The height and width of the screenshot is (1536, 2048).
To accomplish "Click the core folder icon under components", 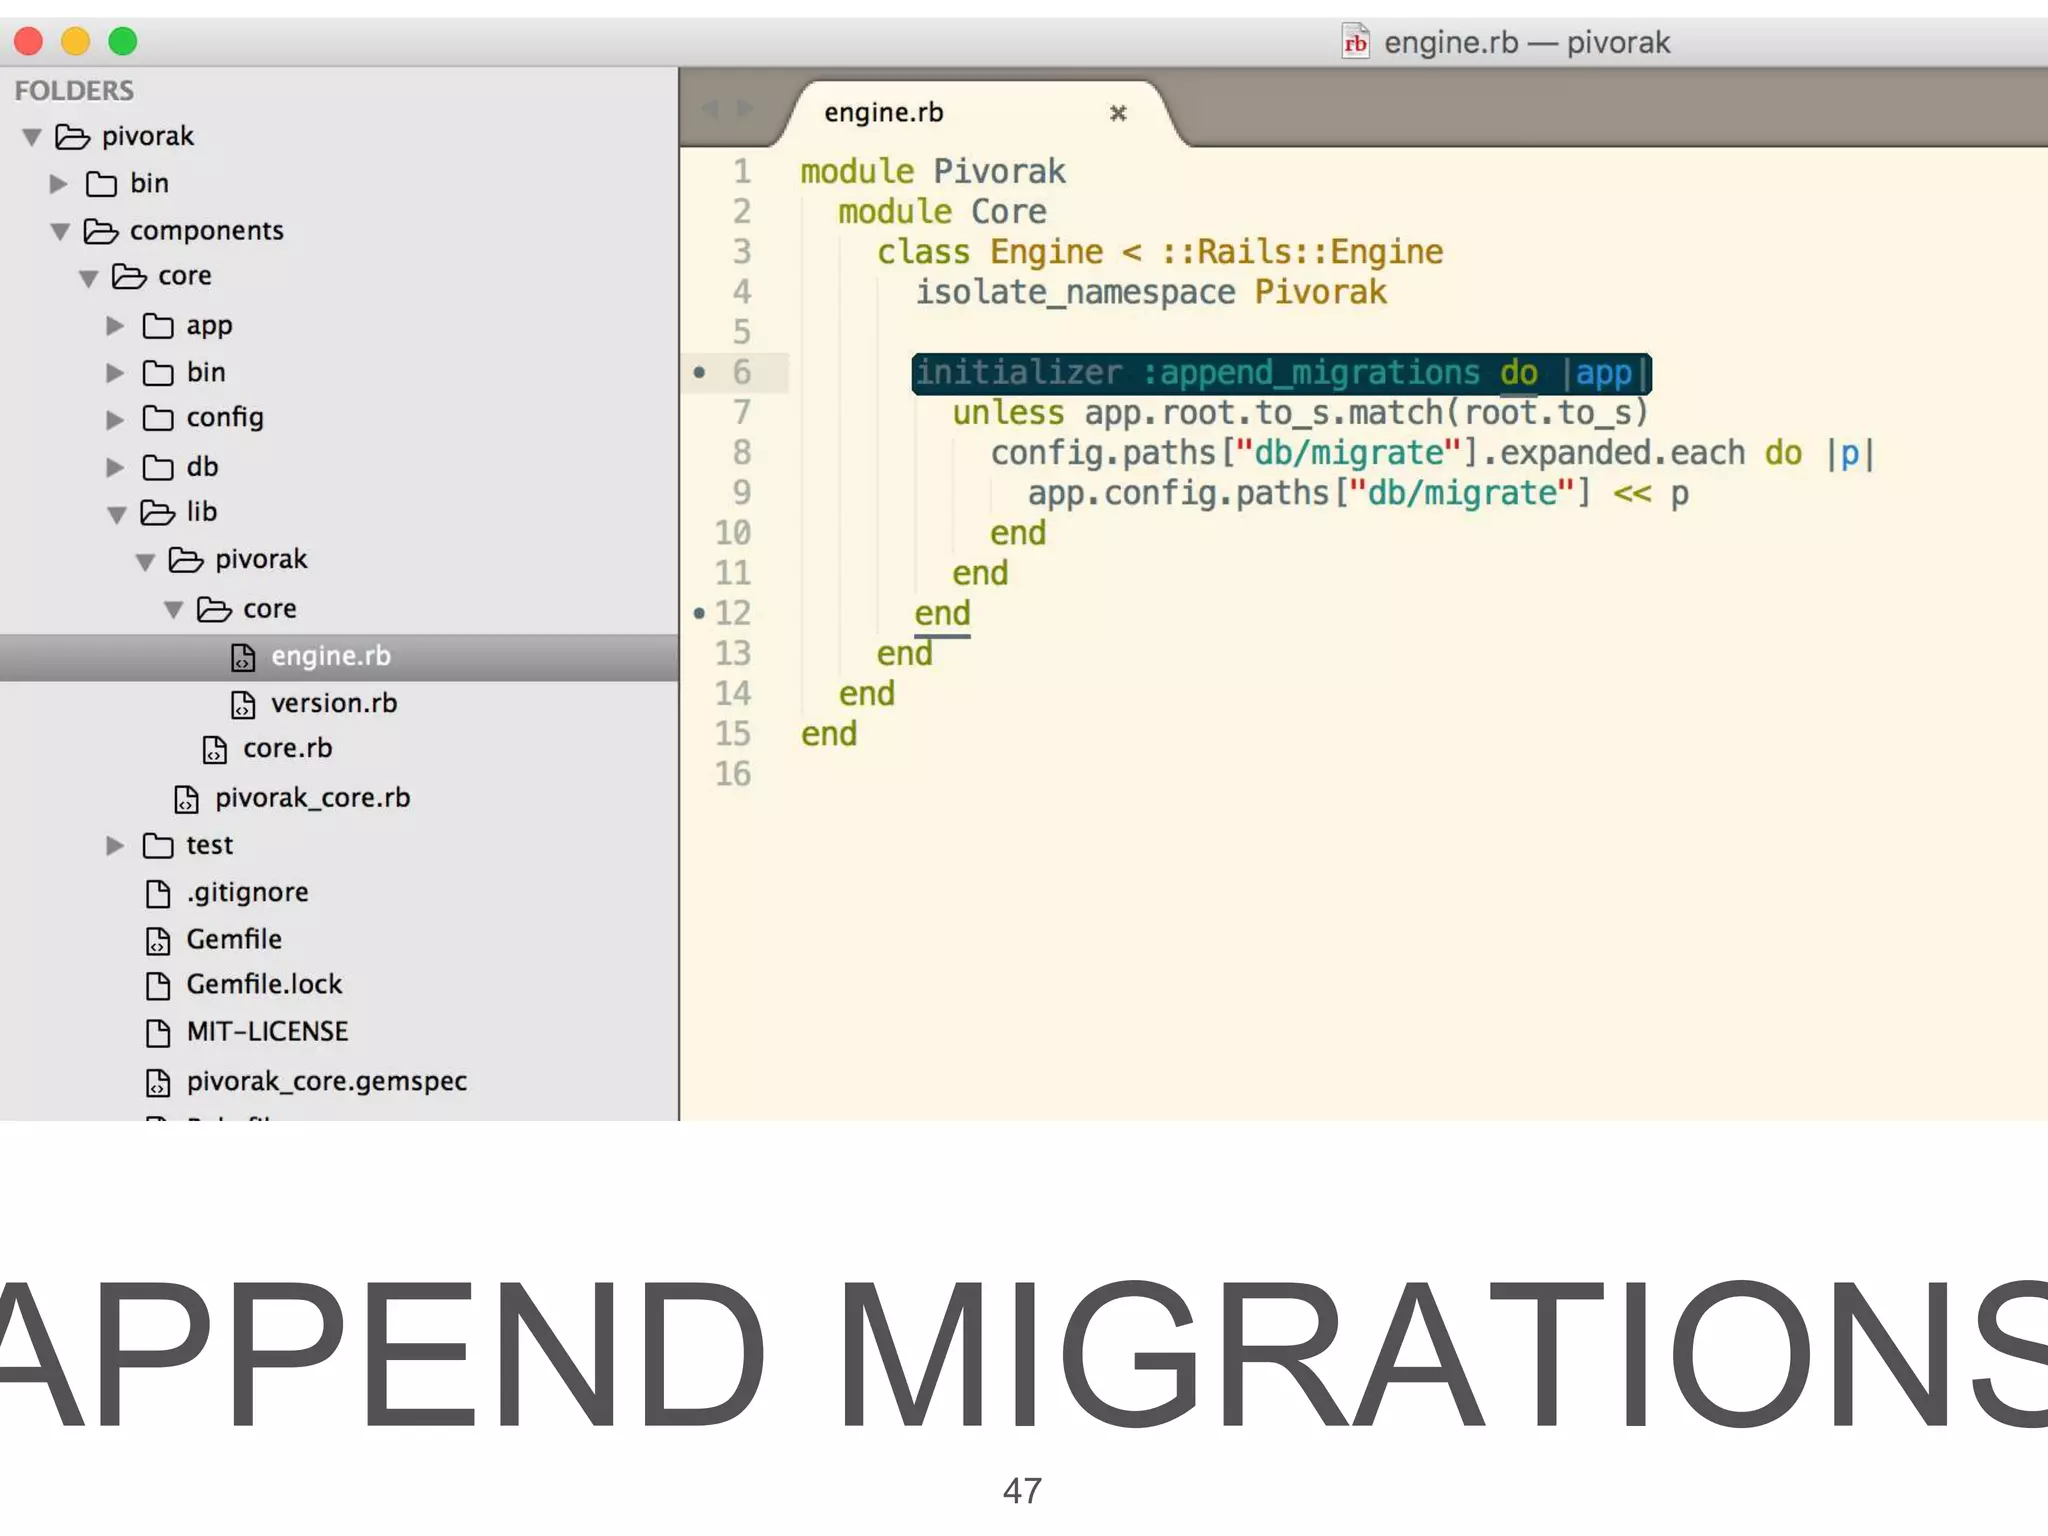I will [x=129, y=276].
